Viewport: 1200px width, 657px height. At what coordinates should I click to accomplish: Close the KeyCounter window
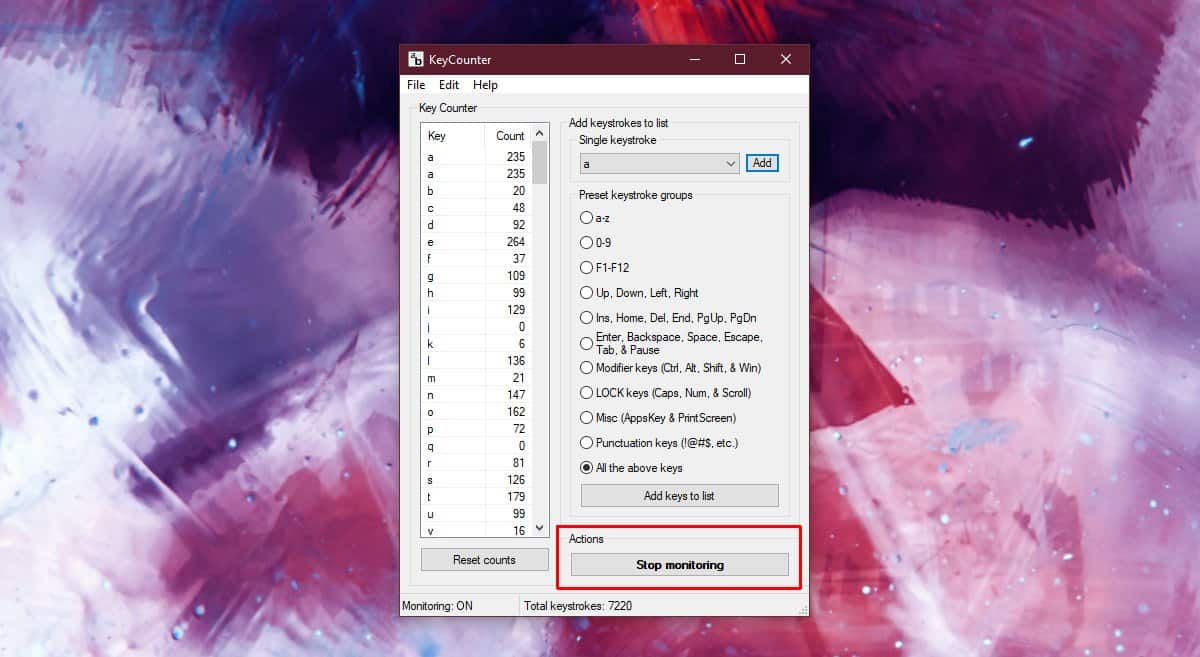click(786, 59)
